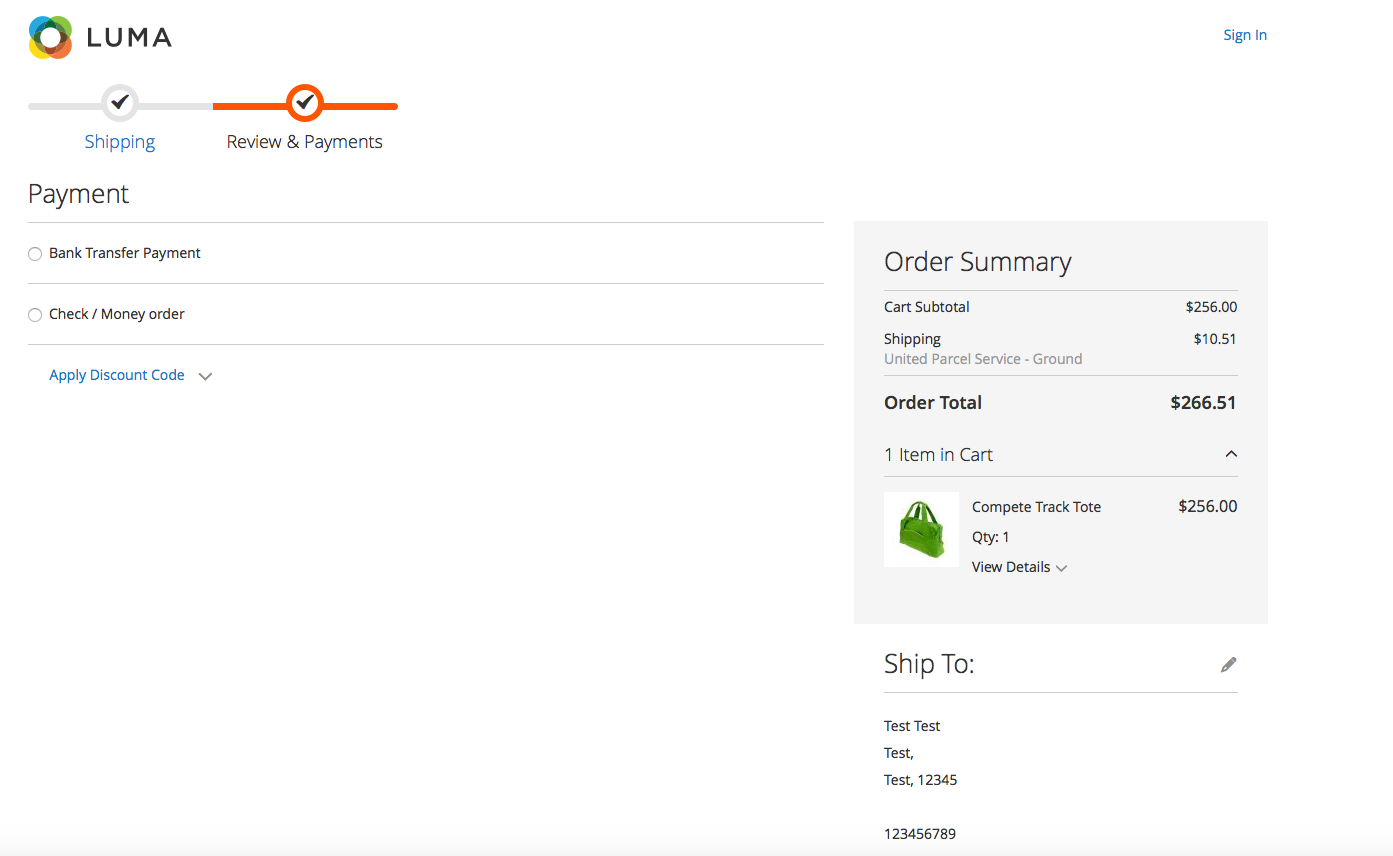Click the United Parcel Service - Ground shipping text

983,358
